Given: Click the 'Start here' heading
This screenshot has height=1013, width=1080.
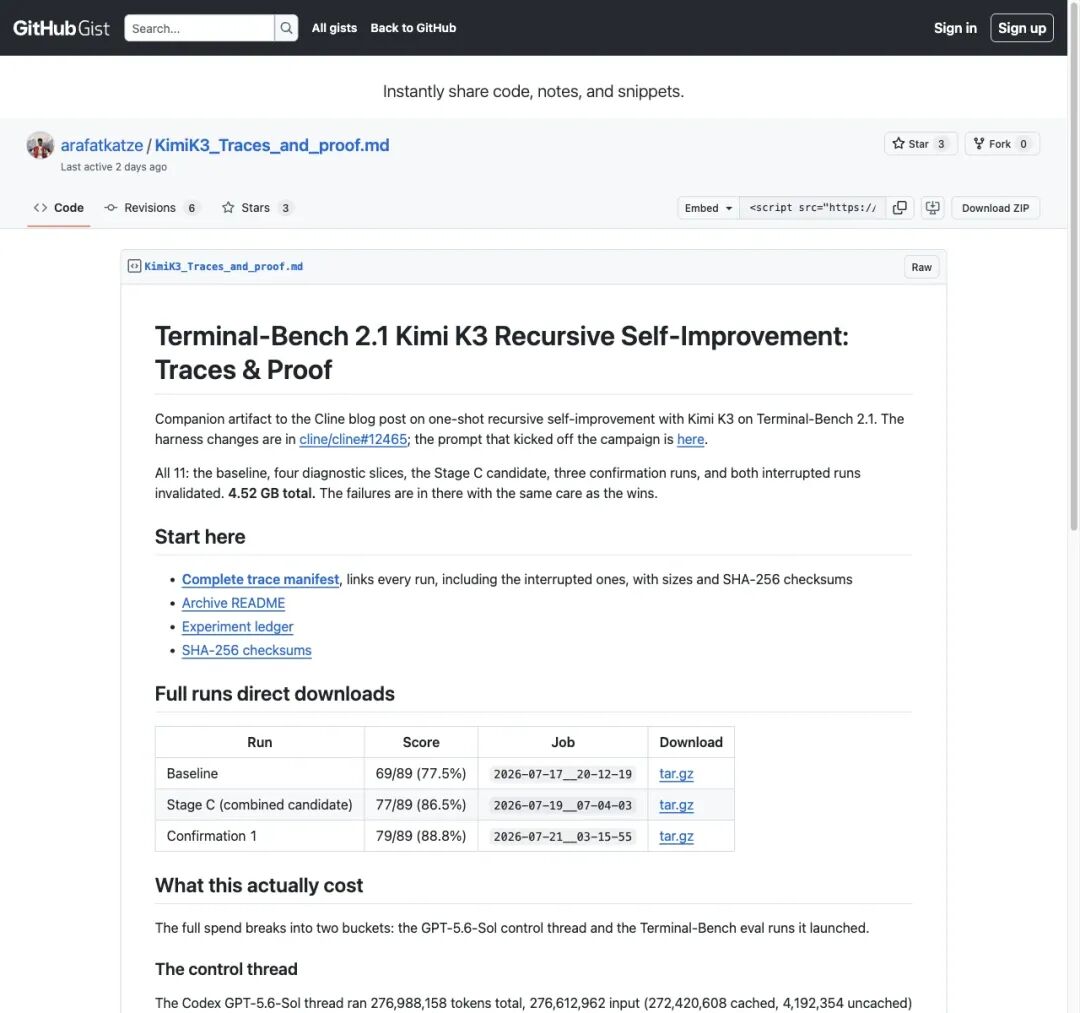Looking at the screenshot, I should point(200,537).
